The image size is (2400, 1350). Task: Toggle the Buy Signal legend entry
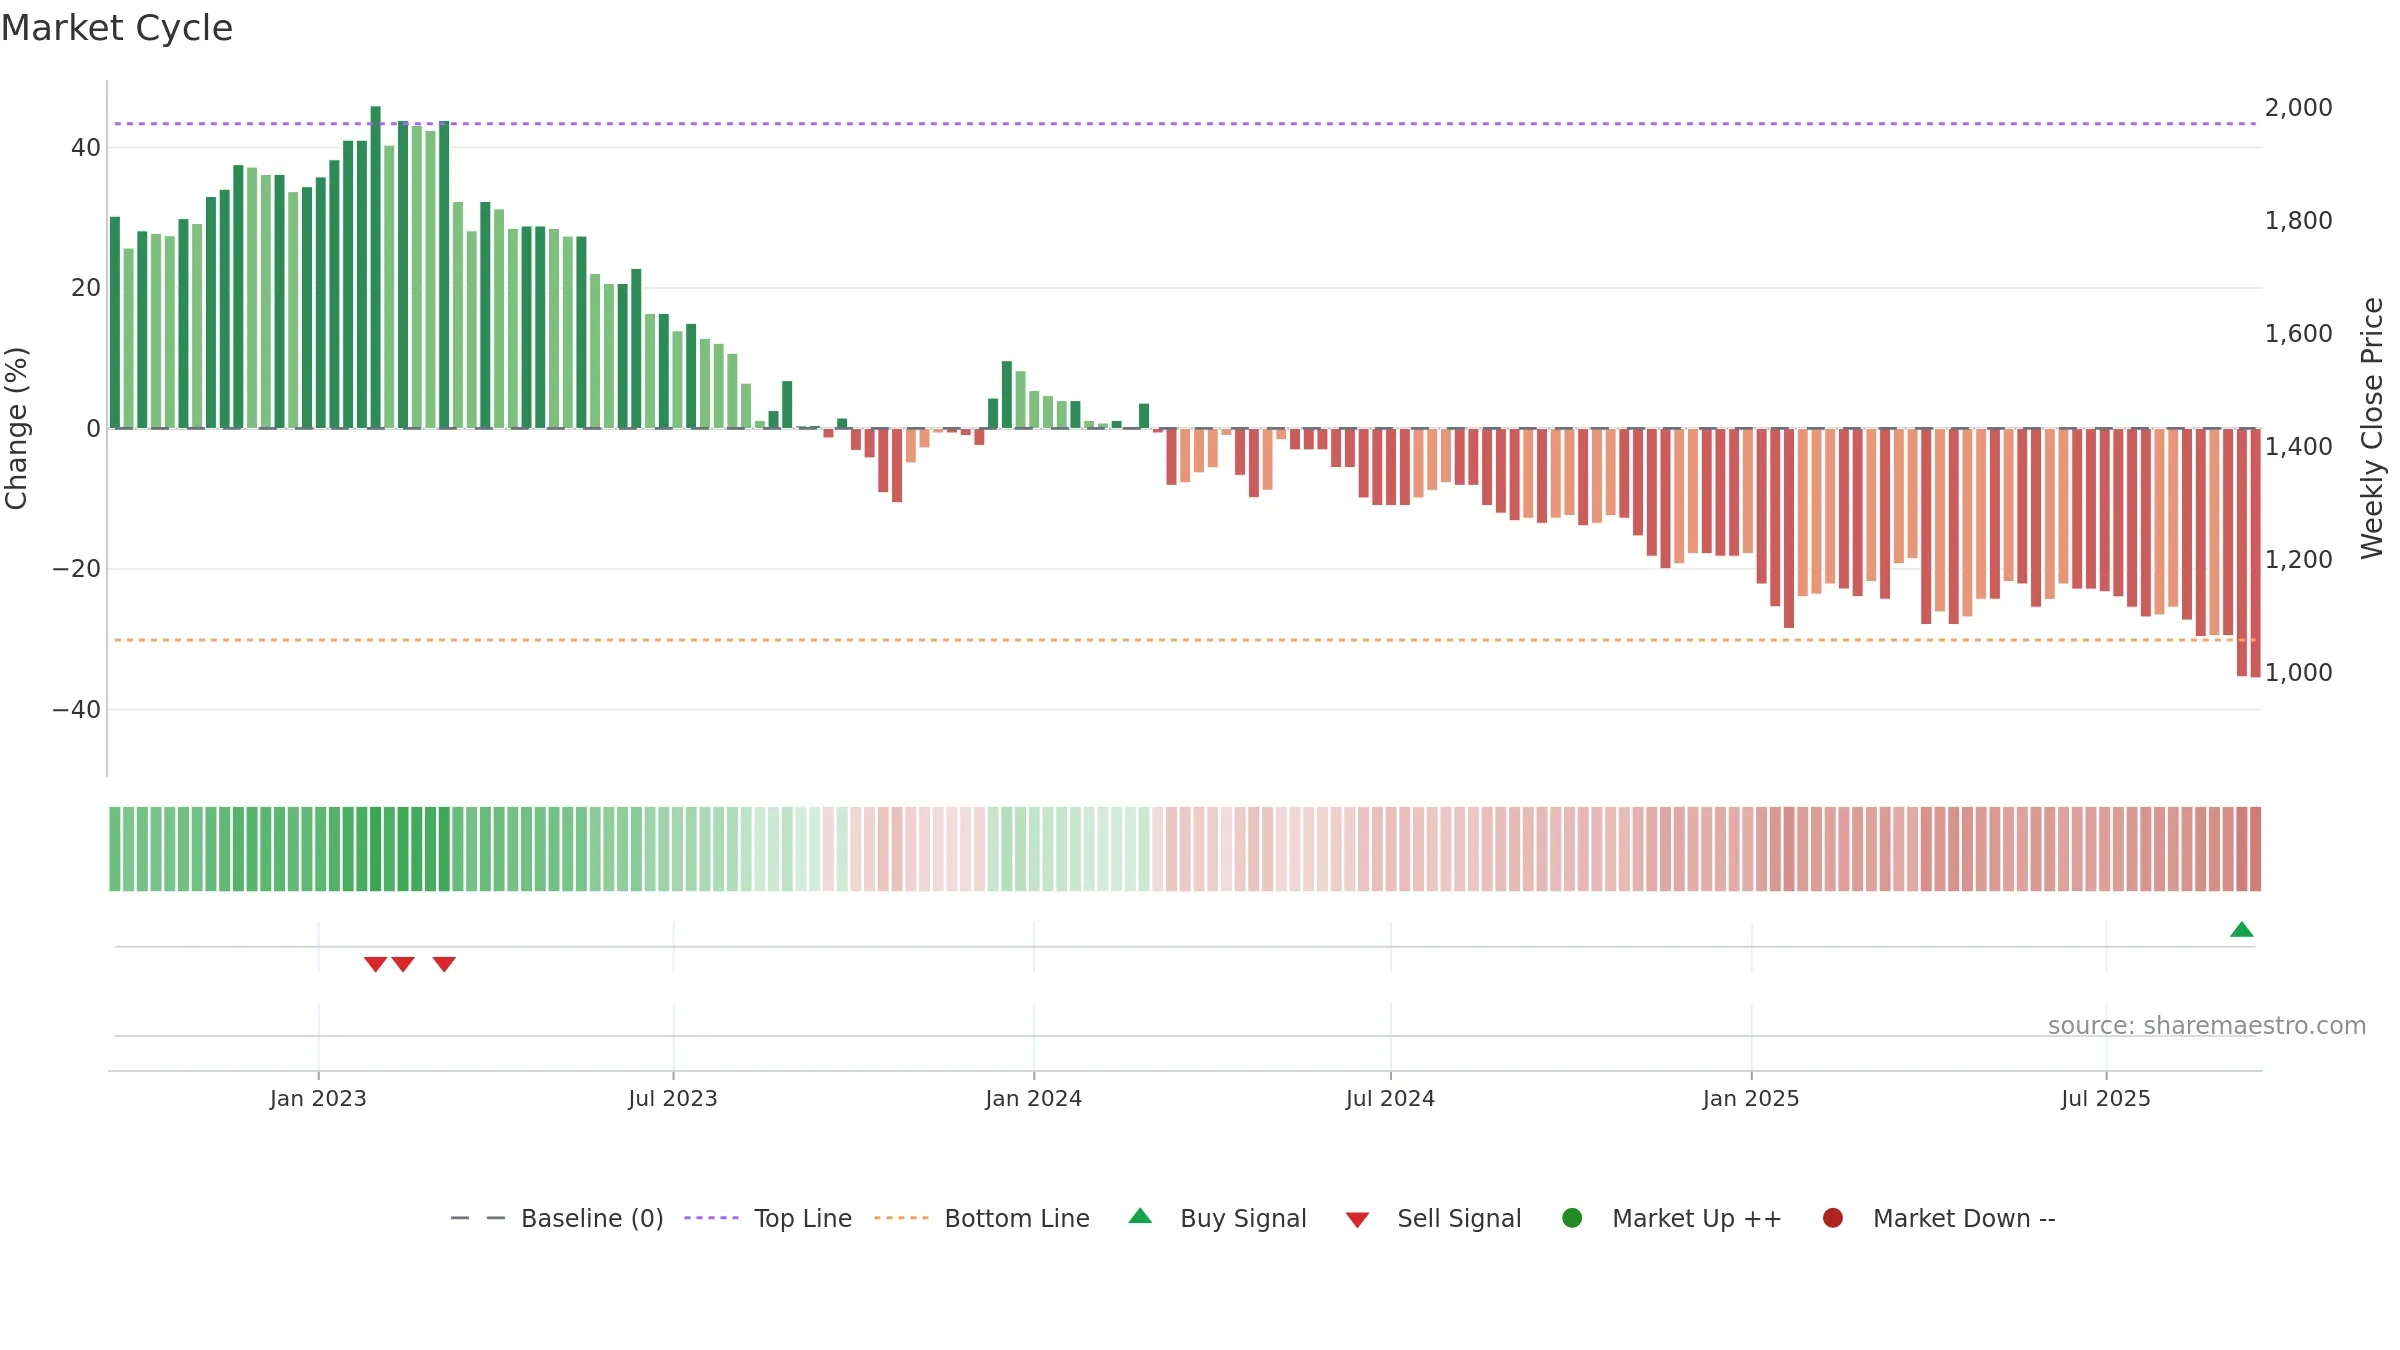(x=1217, y=1218)
